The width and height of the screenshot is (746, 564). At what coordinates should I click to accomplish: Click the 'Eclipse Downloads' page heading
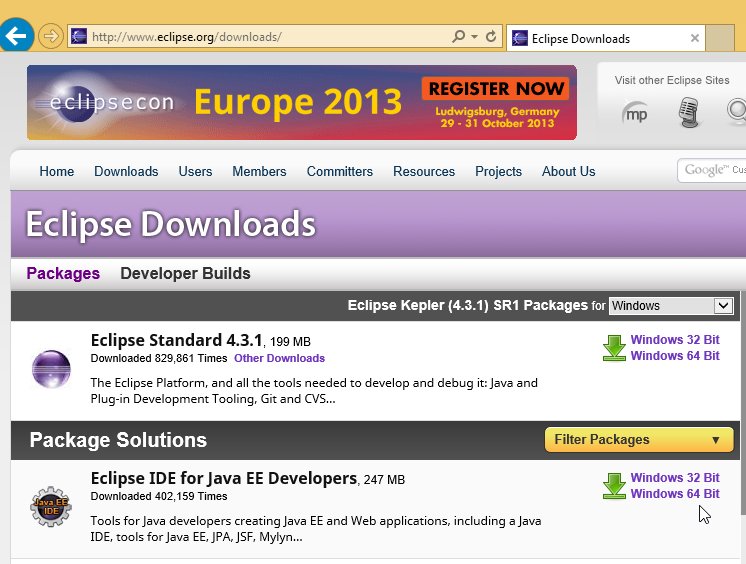coord(170,224)
